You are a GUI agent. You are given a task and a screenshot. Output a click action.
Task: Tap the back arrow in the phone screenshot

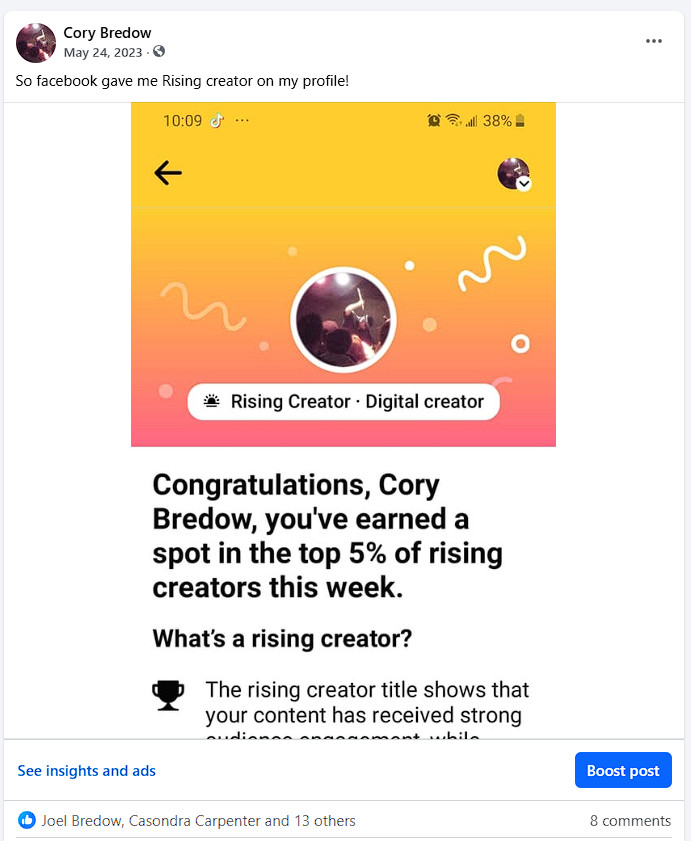click(x=168, y=173)
